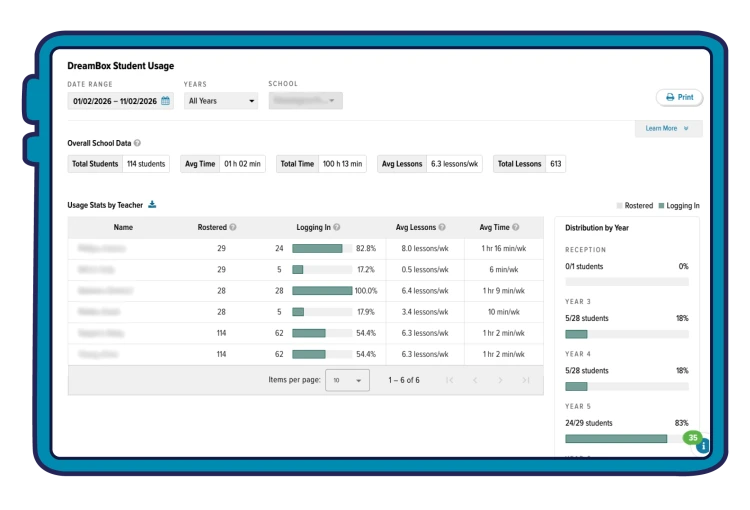Click the Logging In column help icon
Viewport: 750px width, 510px height.
(x=337, y=227)
